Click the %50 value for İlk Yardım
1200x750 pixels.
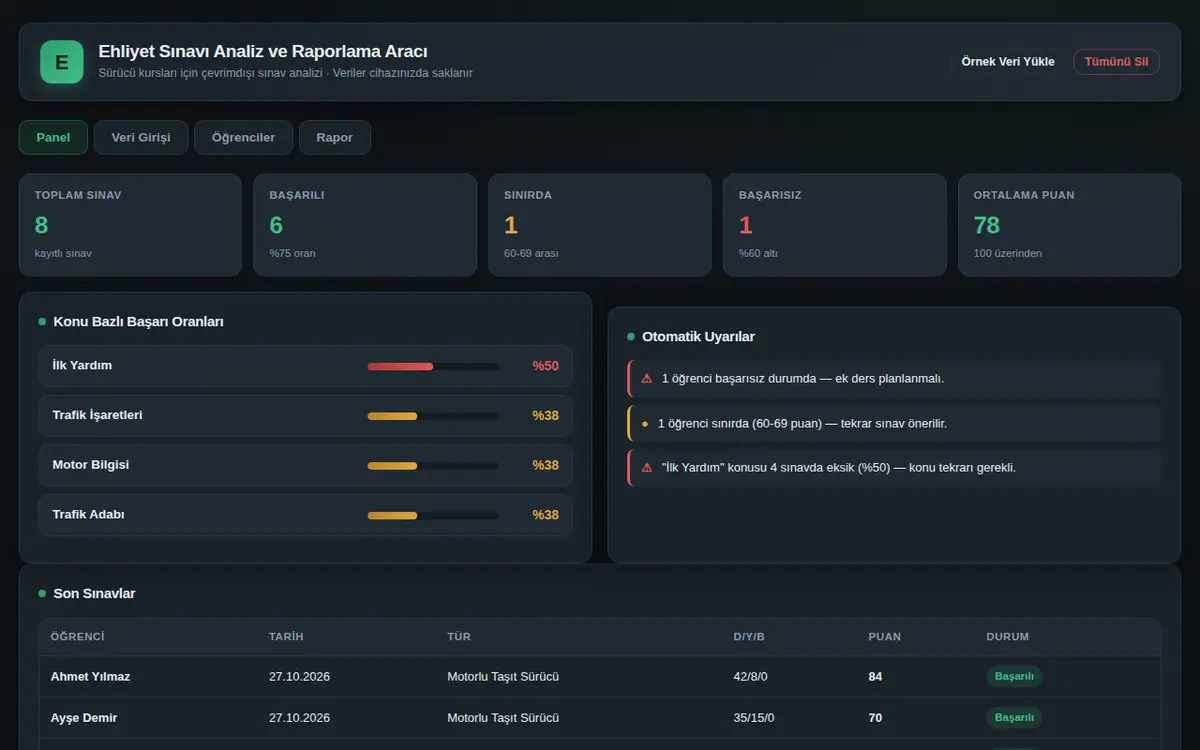[545, 366]
